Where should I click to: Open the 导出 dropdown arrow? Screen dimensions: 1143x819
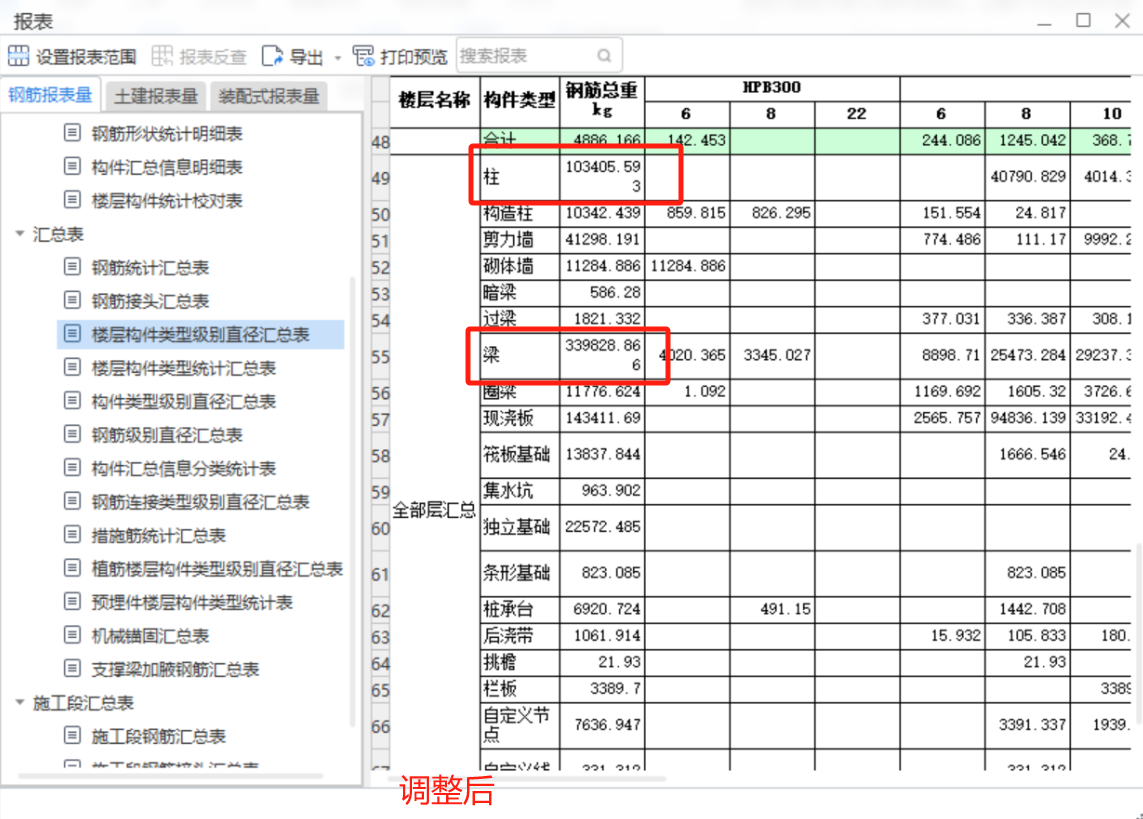pos(338,58)
